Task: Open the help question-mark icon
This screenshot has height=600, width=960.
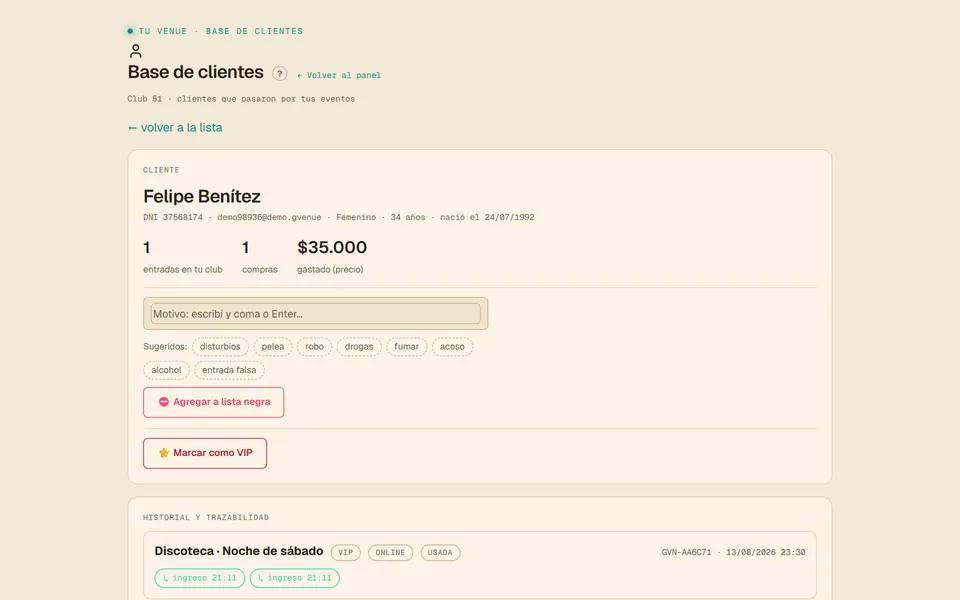Action: pyautogui.click(x=280, y=73)
